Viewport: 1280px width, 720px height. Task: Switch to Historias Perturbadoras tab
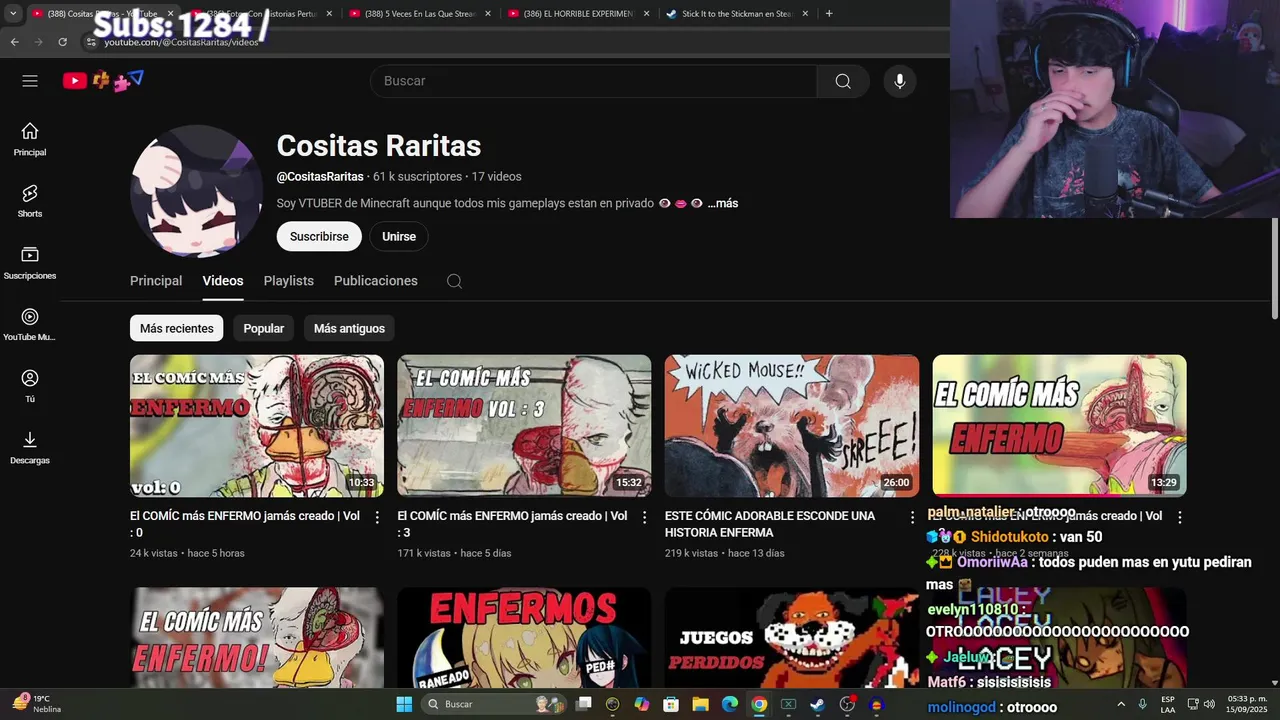(260, 14)
